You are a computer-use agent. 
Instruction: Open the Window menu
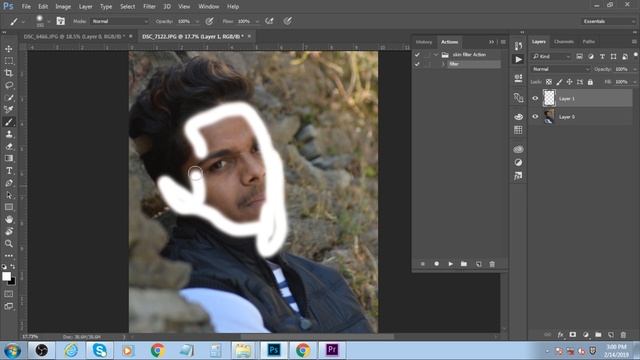[209, 7]
